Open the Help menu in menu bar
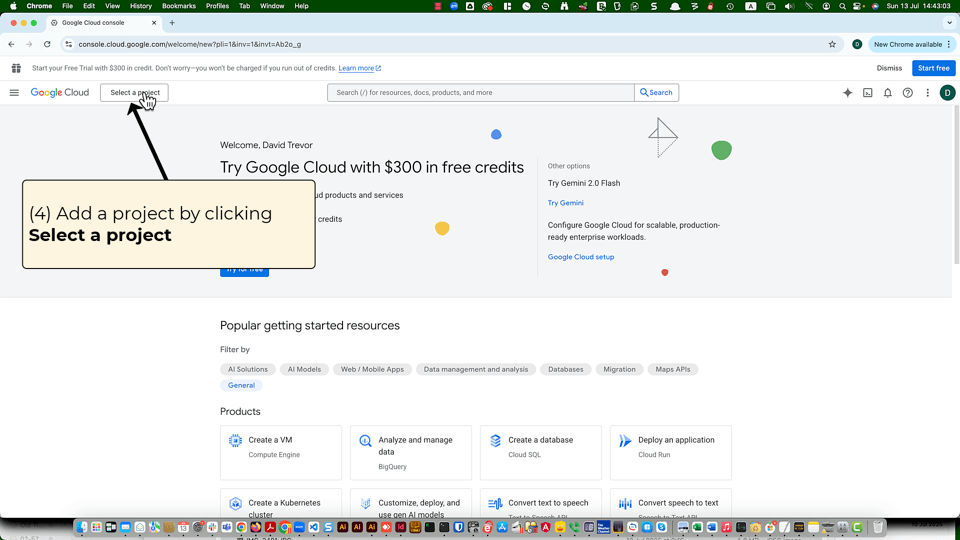Screen dimensions: 960x540 point(301,6)
